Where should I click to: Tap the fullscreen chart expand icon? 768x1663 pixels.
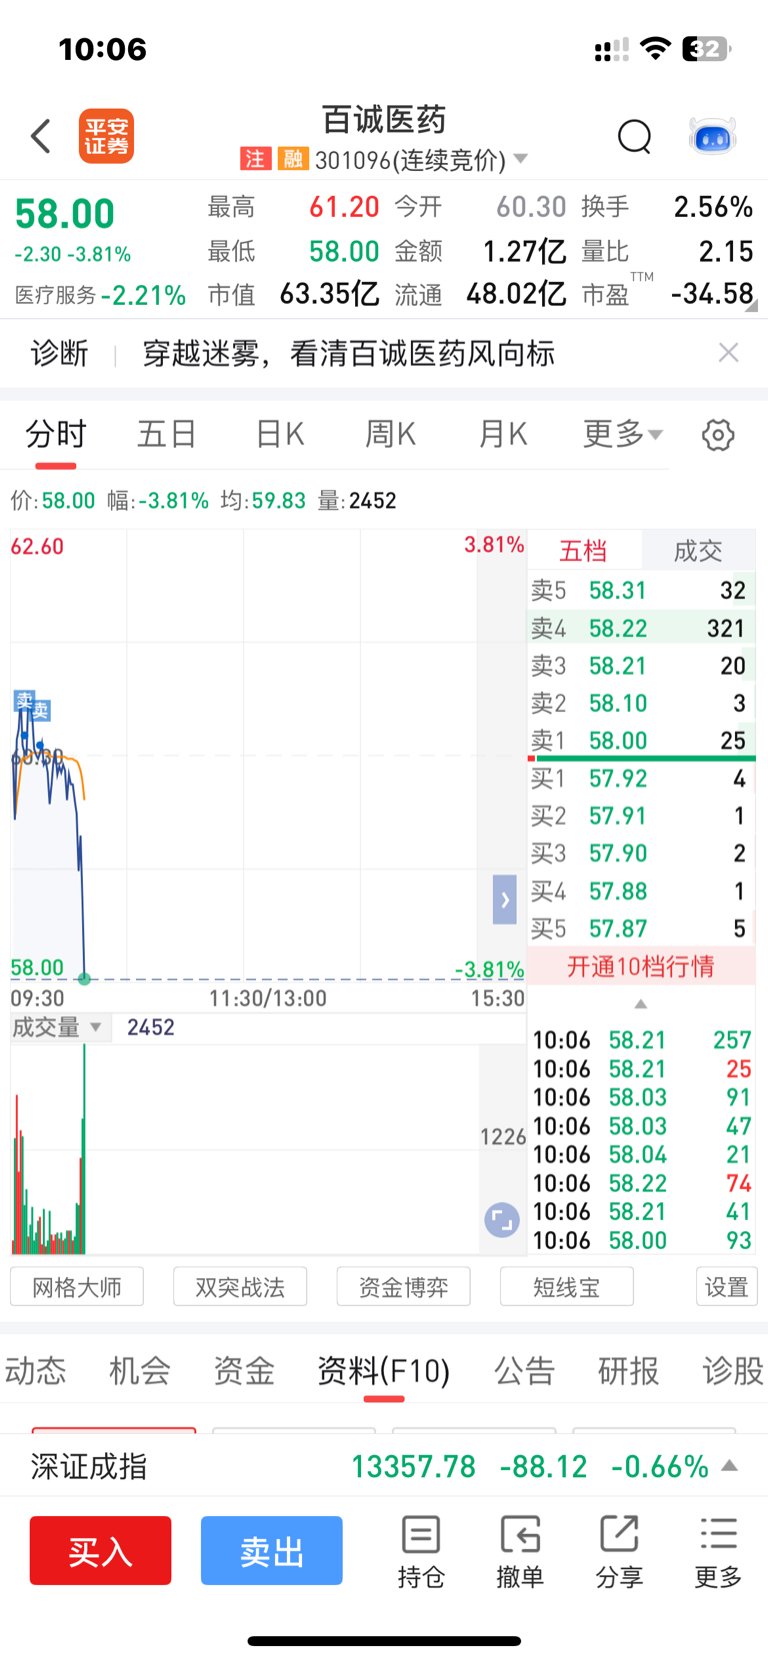pyautogui.click(x=502, y=1220)
